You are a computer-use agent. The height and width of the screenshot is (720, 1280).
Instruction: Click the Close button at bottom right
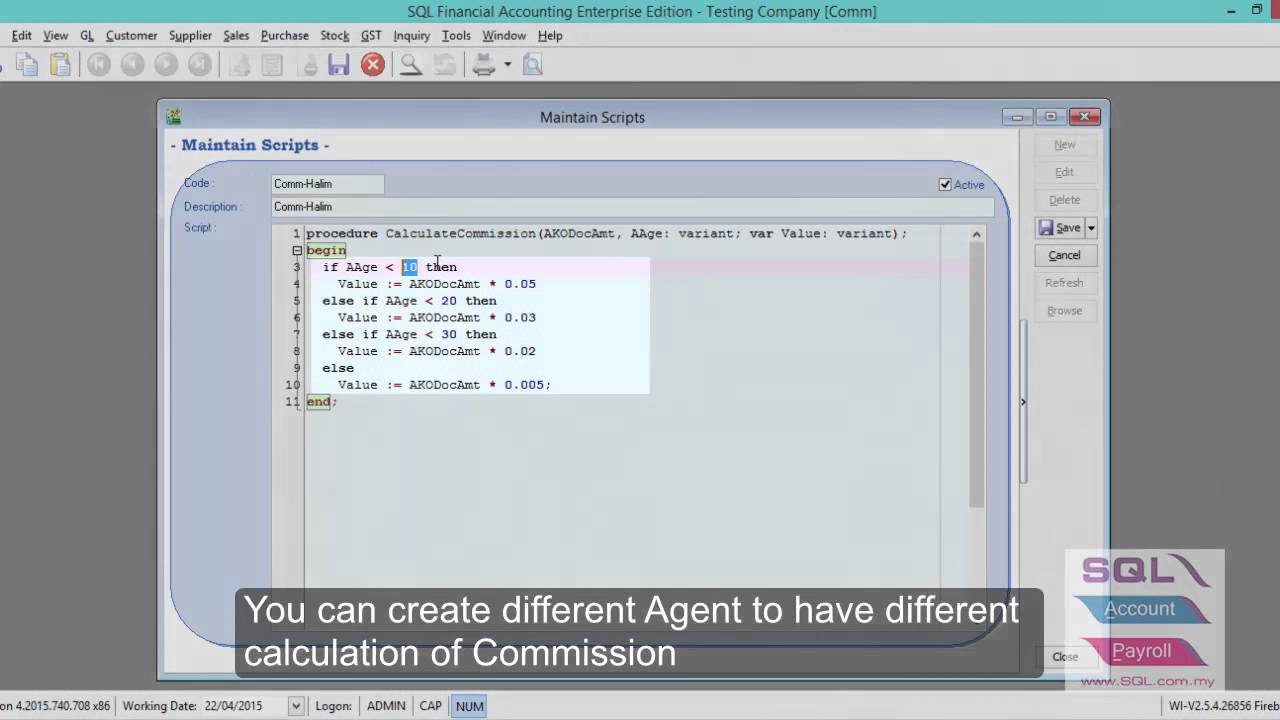tap(1065, 657)
